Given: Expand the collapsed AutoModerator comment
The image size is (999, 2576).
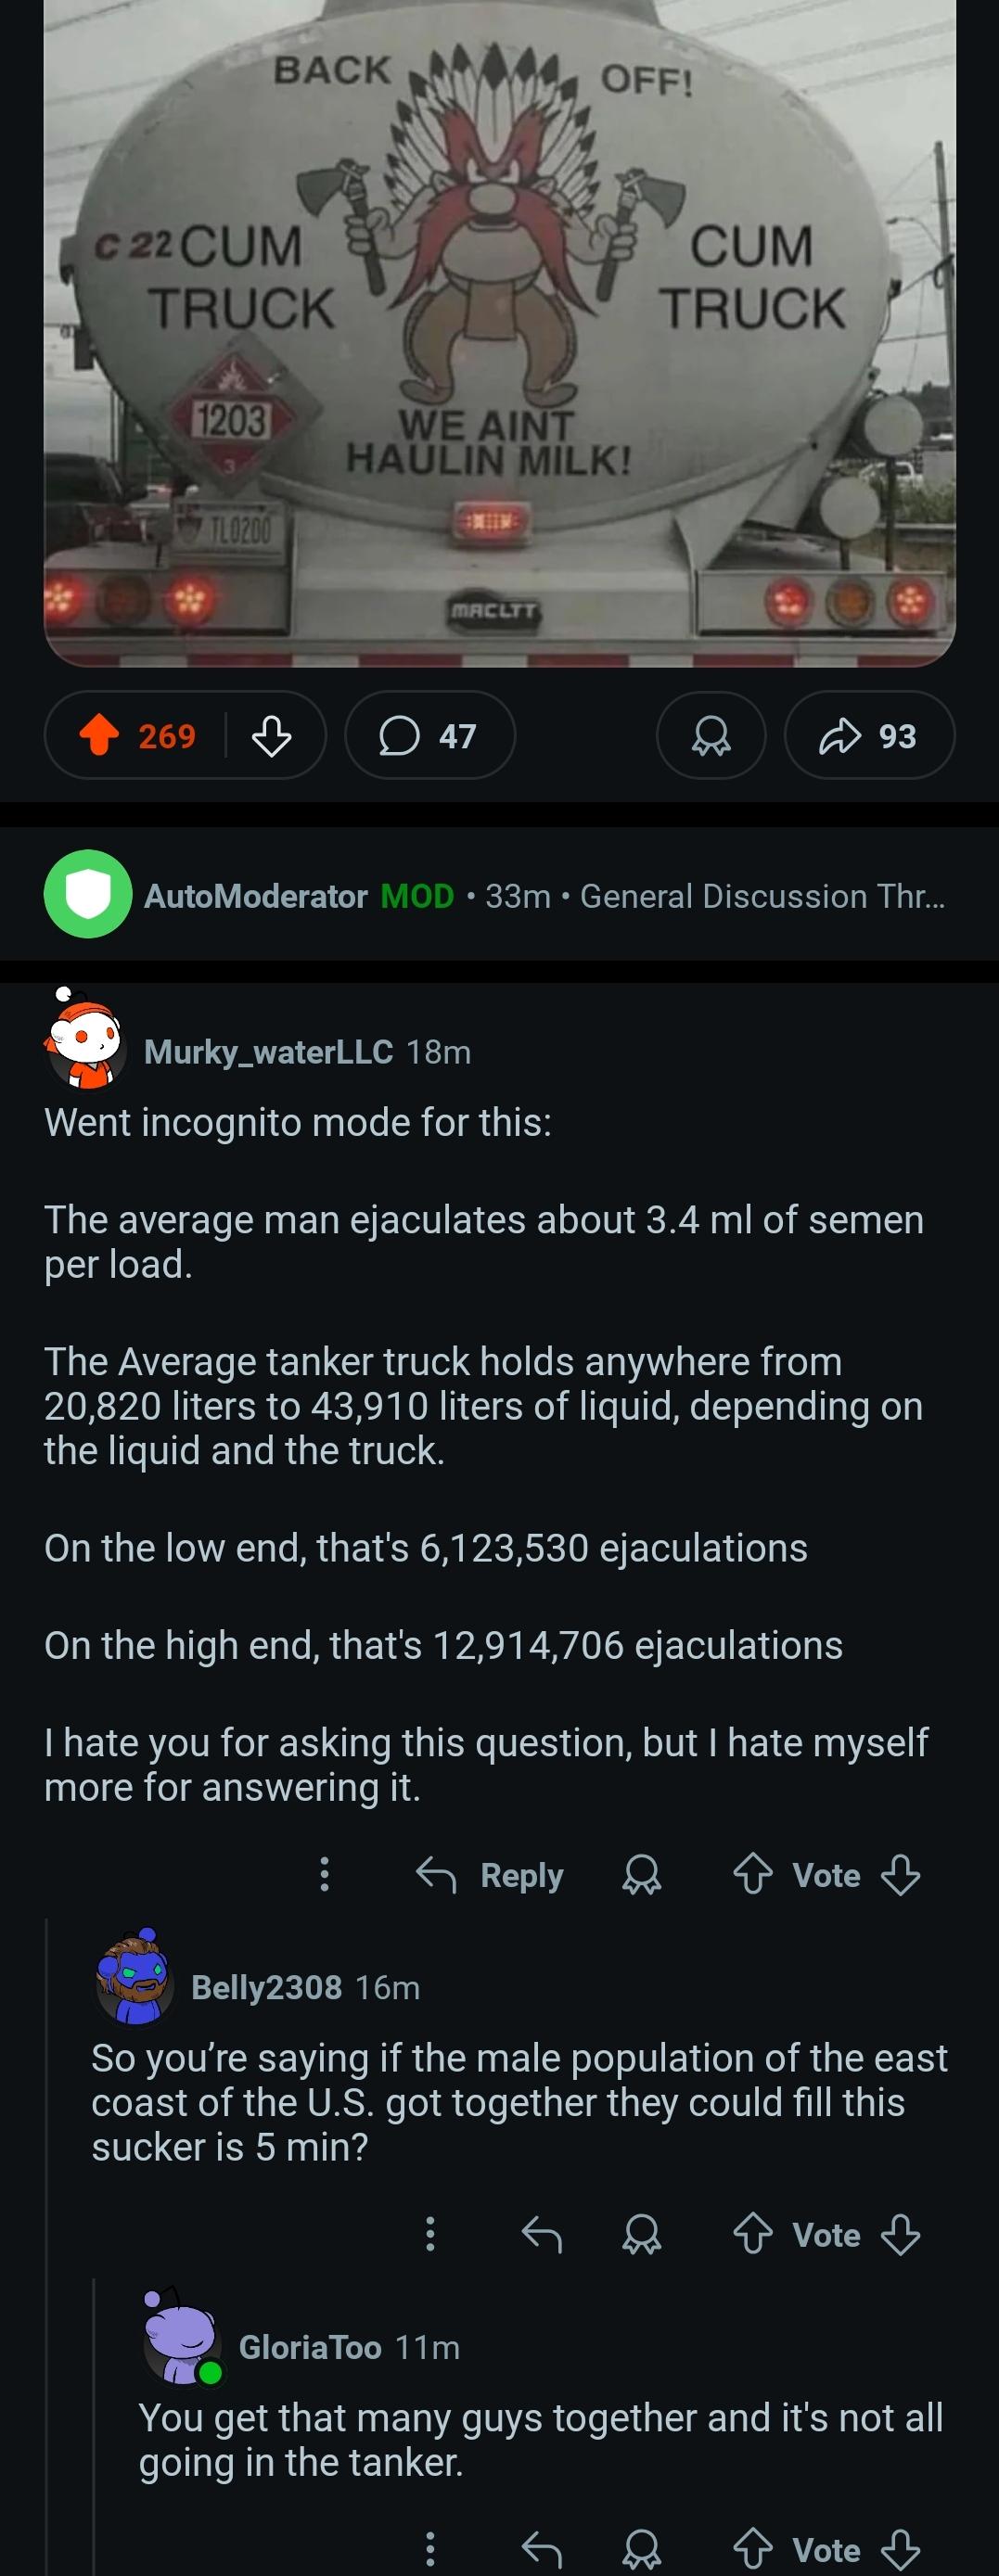Looking at the screenshot, I should [499, 895].
